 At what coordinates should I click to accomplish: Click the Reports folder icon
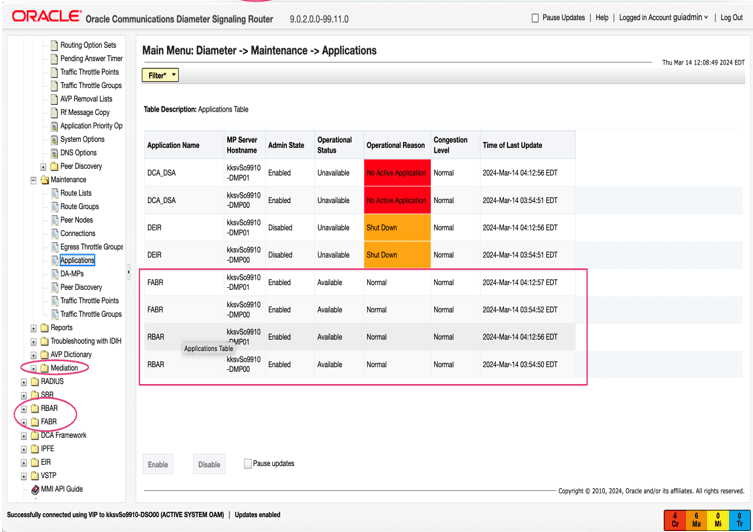(45, 327)
